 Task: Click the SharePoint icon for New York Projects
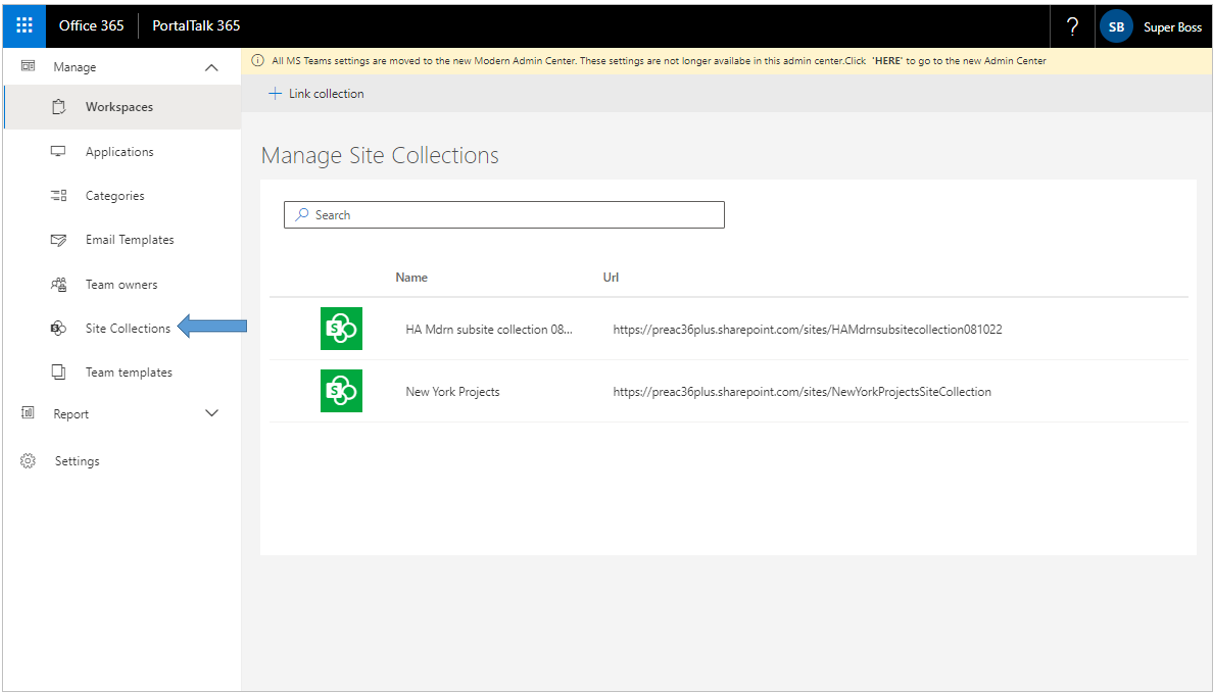(341, 391)
